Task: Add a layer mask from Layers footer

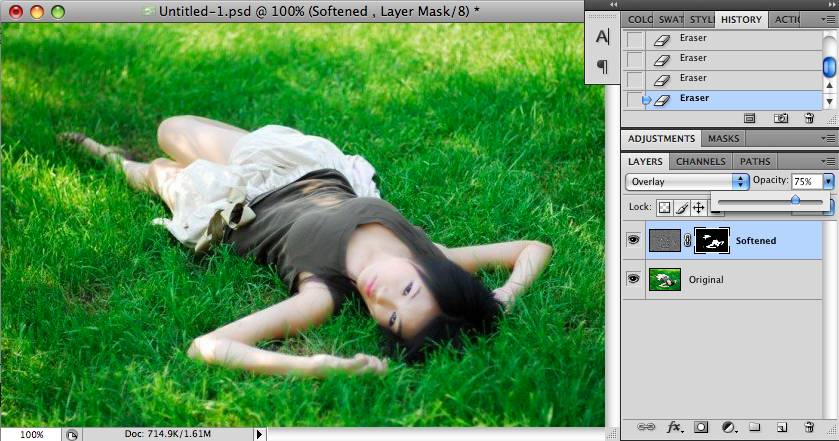Action: coord(701,427)
